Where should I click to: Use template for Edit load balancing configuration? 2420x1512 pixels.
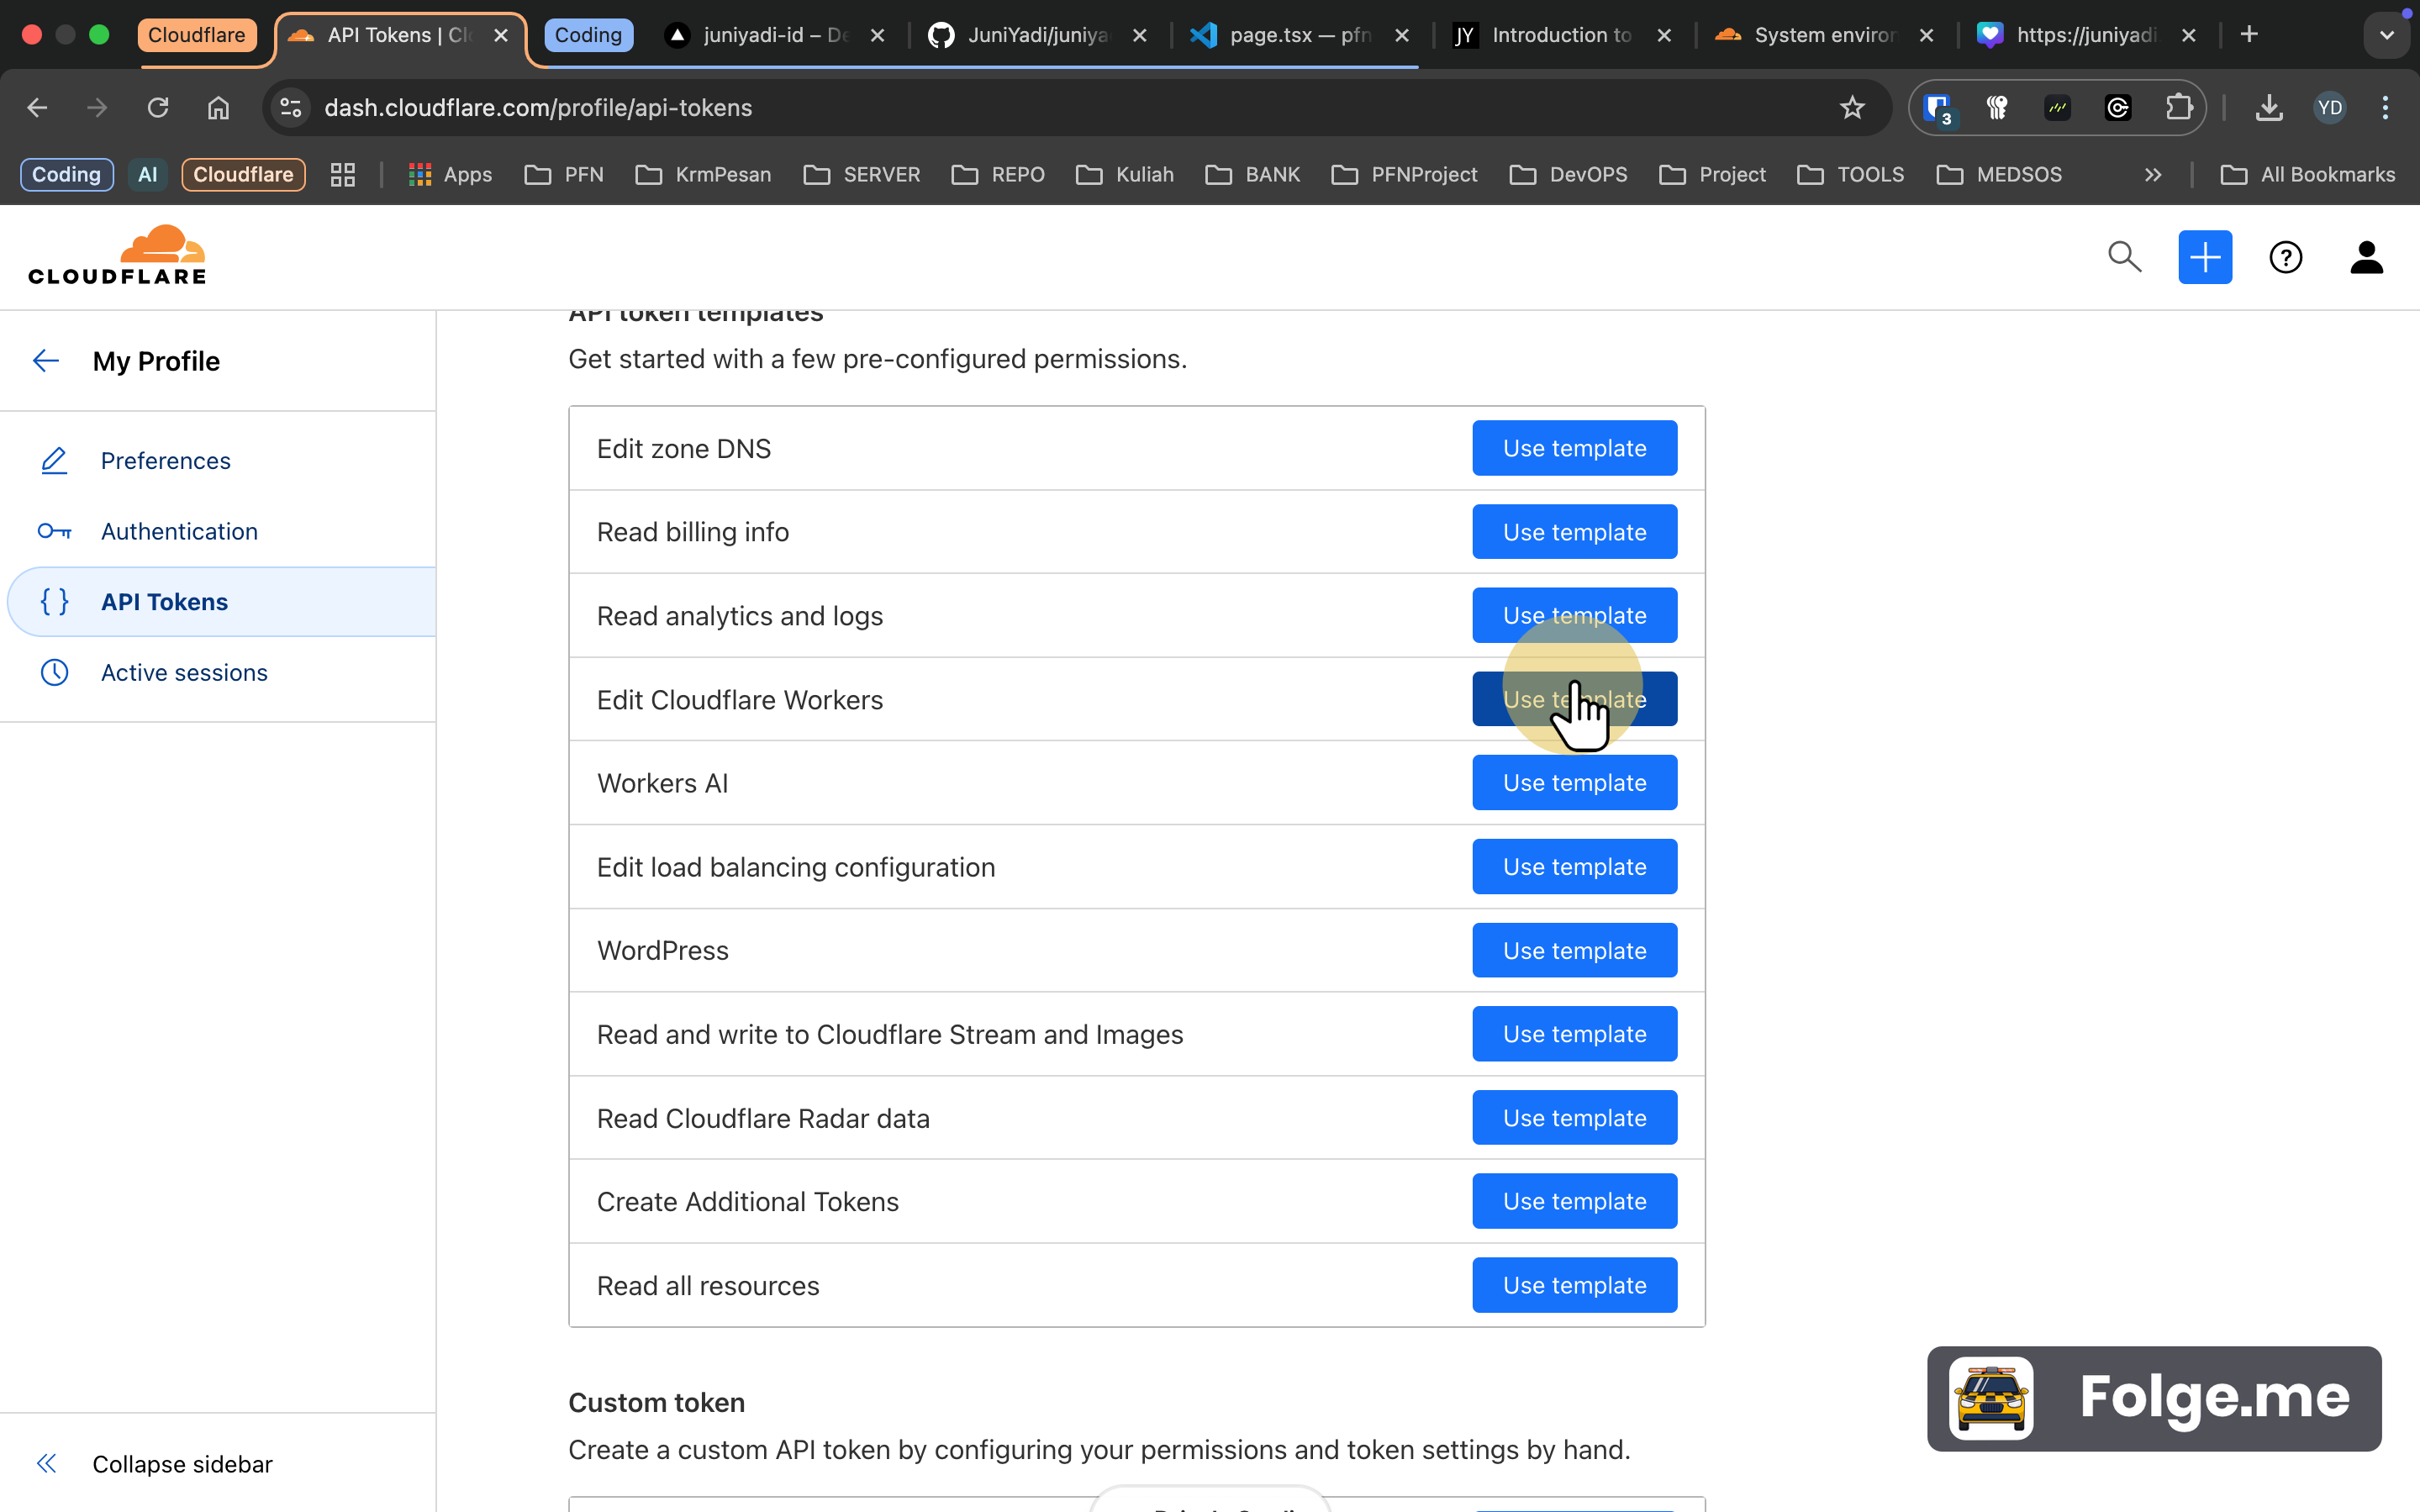[x=1574, y=866]
